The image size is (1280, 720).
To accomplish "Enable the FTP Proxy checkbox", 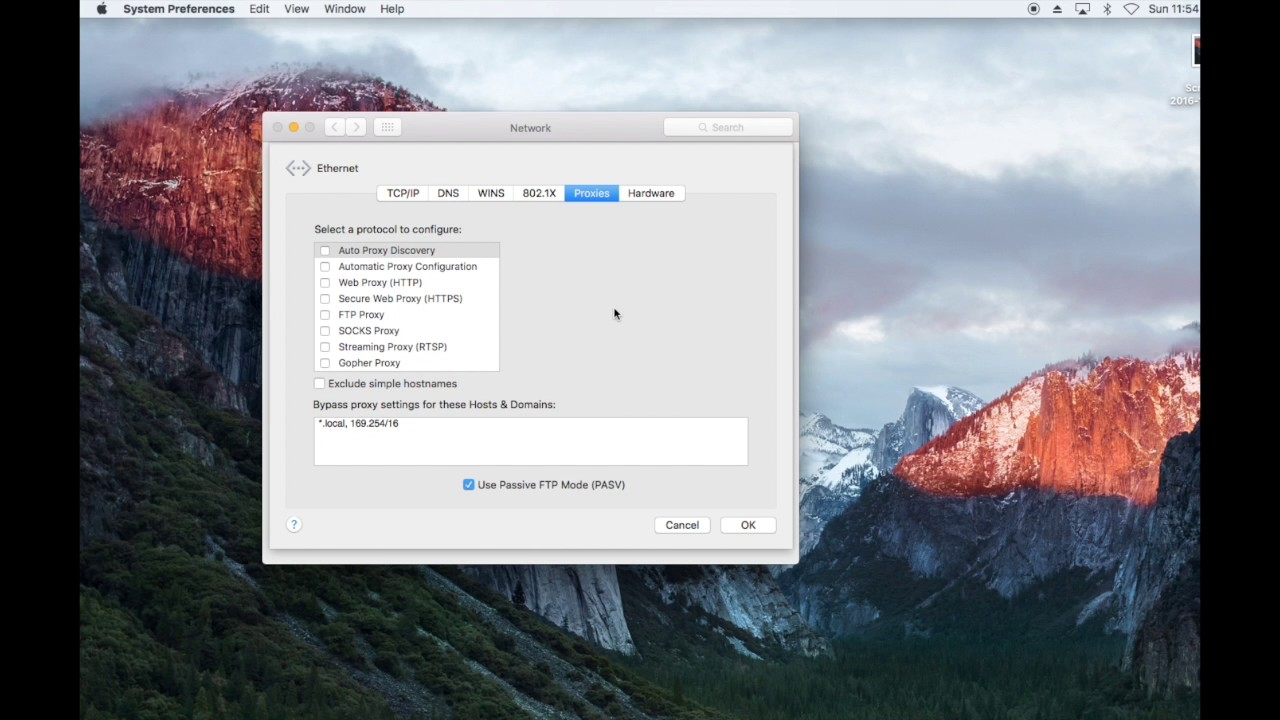I will pyautogui.click(x=325, y=315).
